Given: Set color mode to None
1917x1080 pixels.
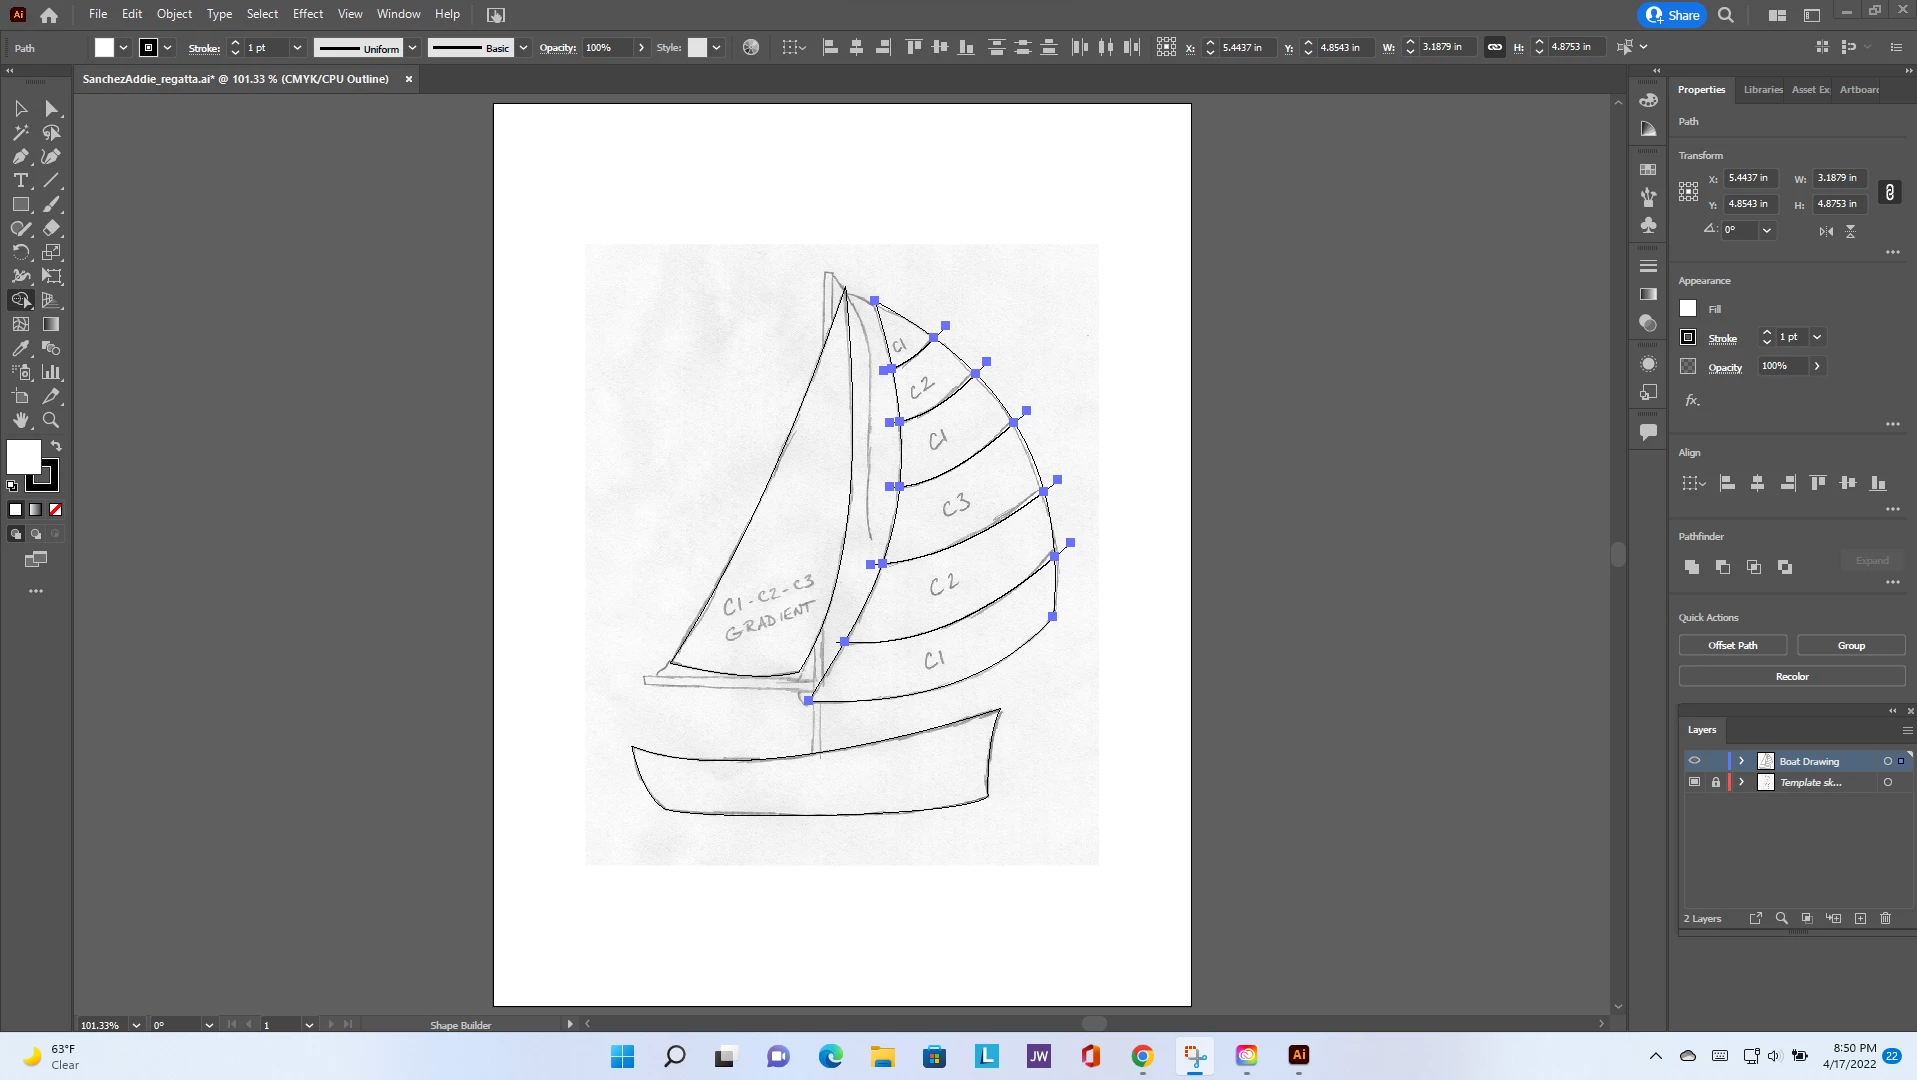Looking at the screenshot, I should (56, 510).
